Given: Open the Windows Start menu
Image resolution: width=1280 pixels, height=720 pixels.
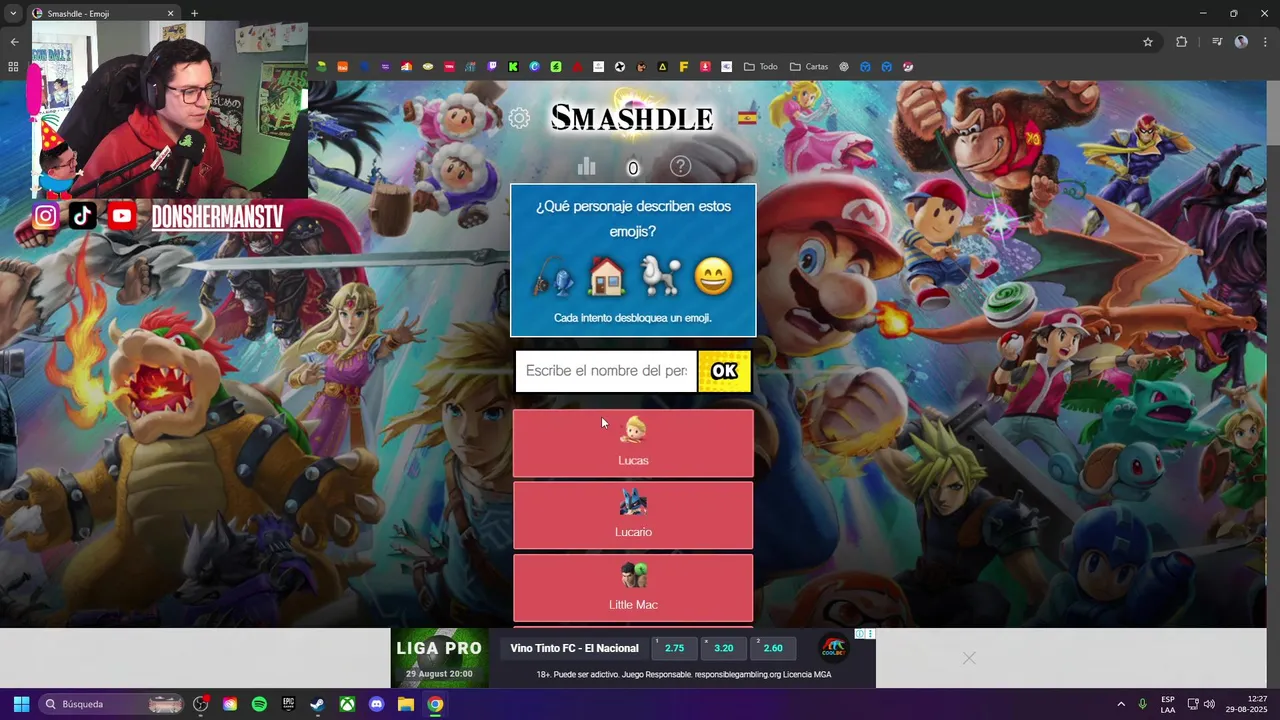Looking at the screenshot, I should coord(21,704).
